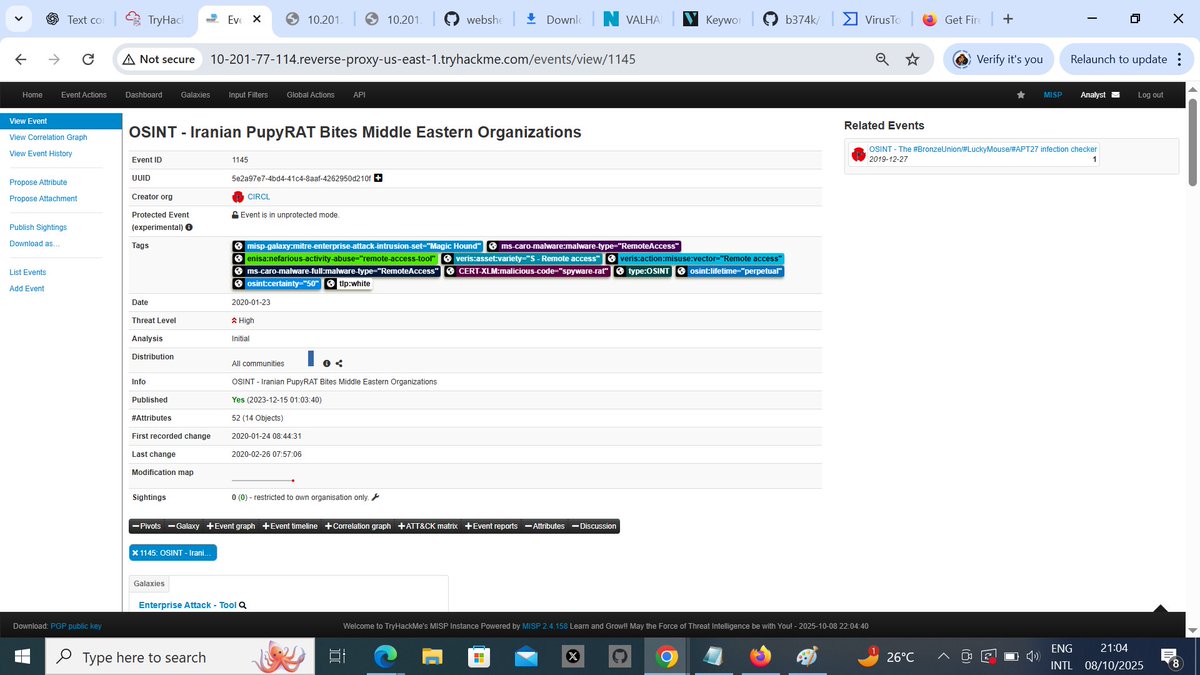Select View Event History in sidebar
This screenshot has height=675, width=1200.
[41, 153]
